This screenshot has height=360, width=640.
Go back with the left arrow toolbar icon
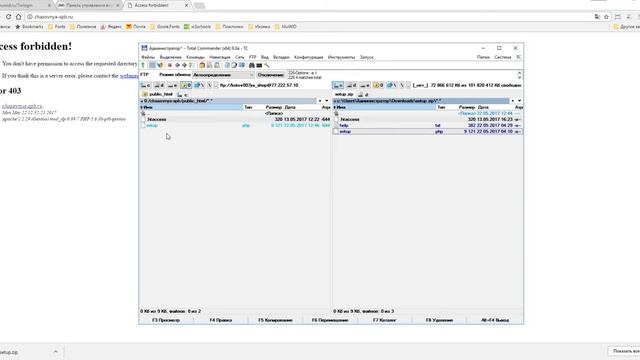click(177, 65)
